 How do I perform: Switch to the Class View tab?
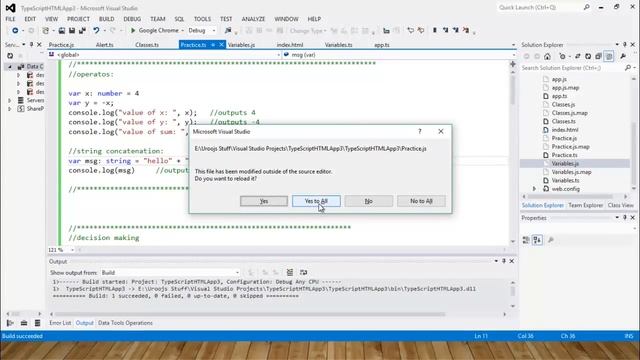(x=620, y=205)
